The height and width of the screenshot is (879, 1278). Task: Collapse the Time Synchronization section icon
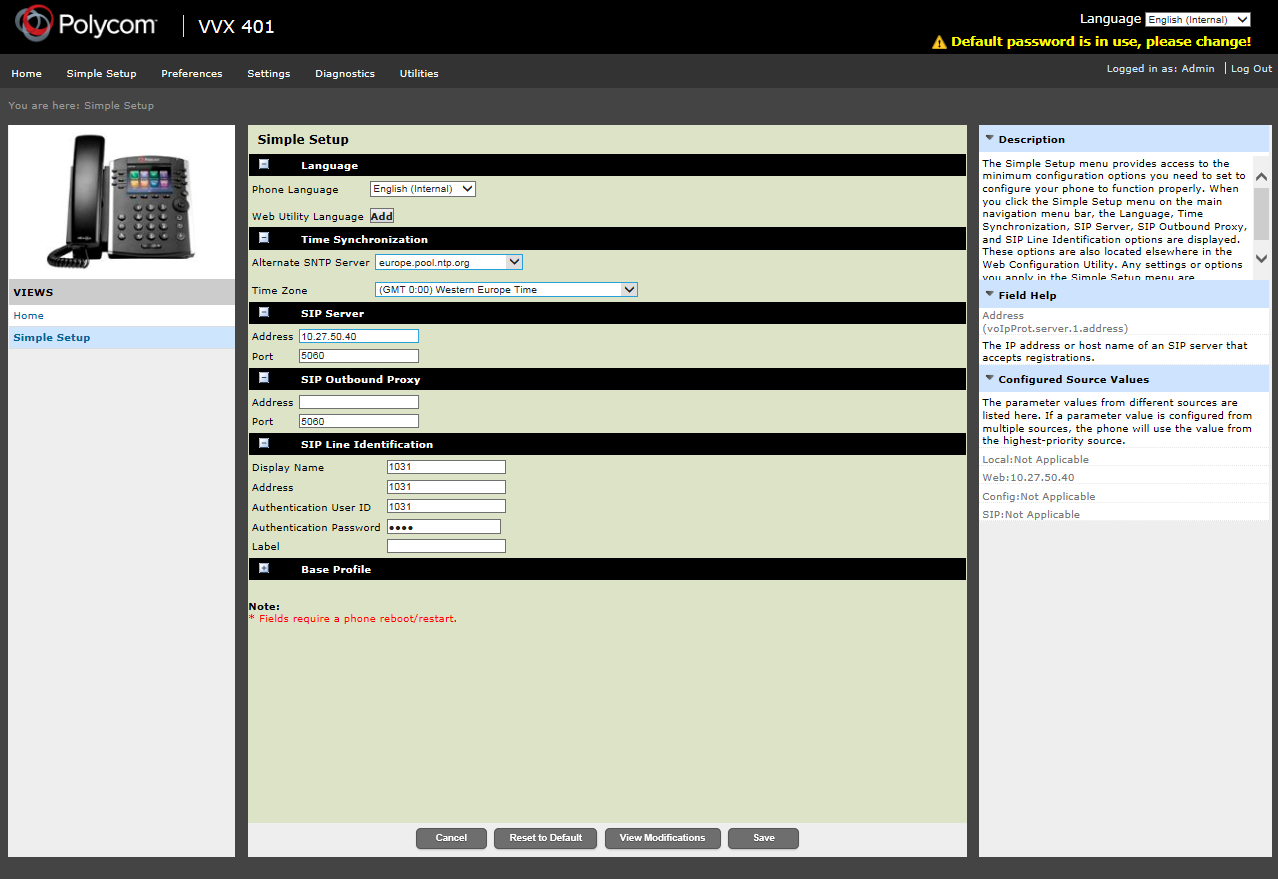[264, 238]
